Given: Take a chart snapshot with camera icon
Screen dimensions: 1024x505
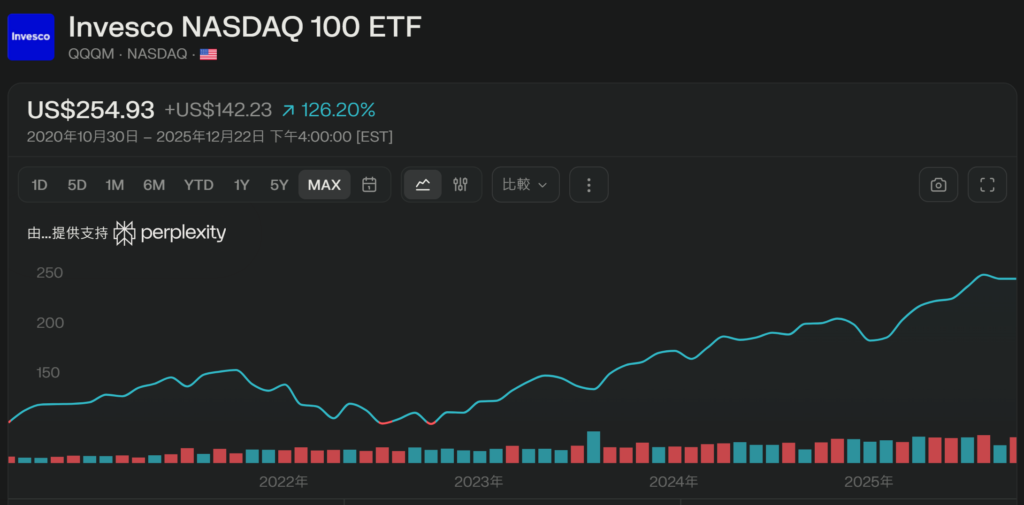Looking at the screenshot, I should (938, 185).
